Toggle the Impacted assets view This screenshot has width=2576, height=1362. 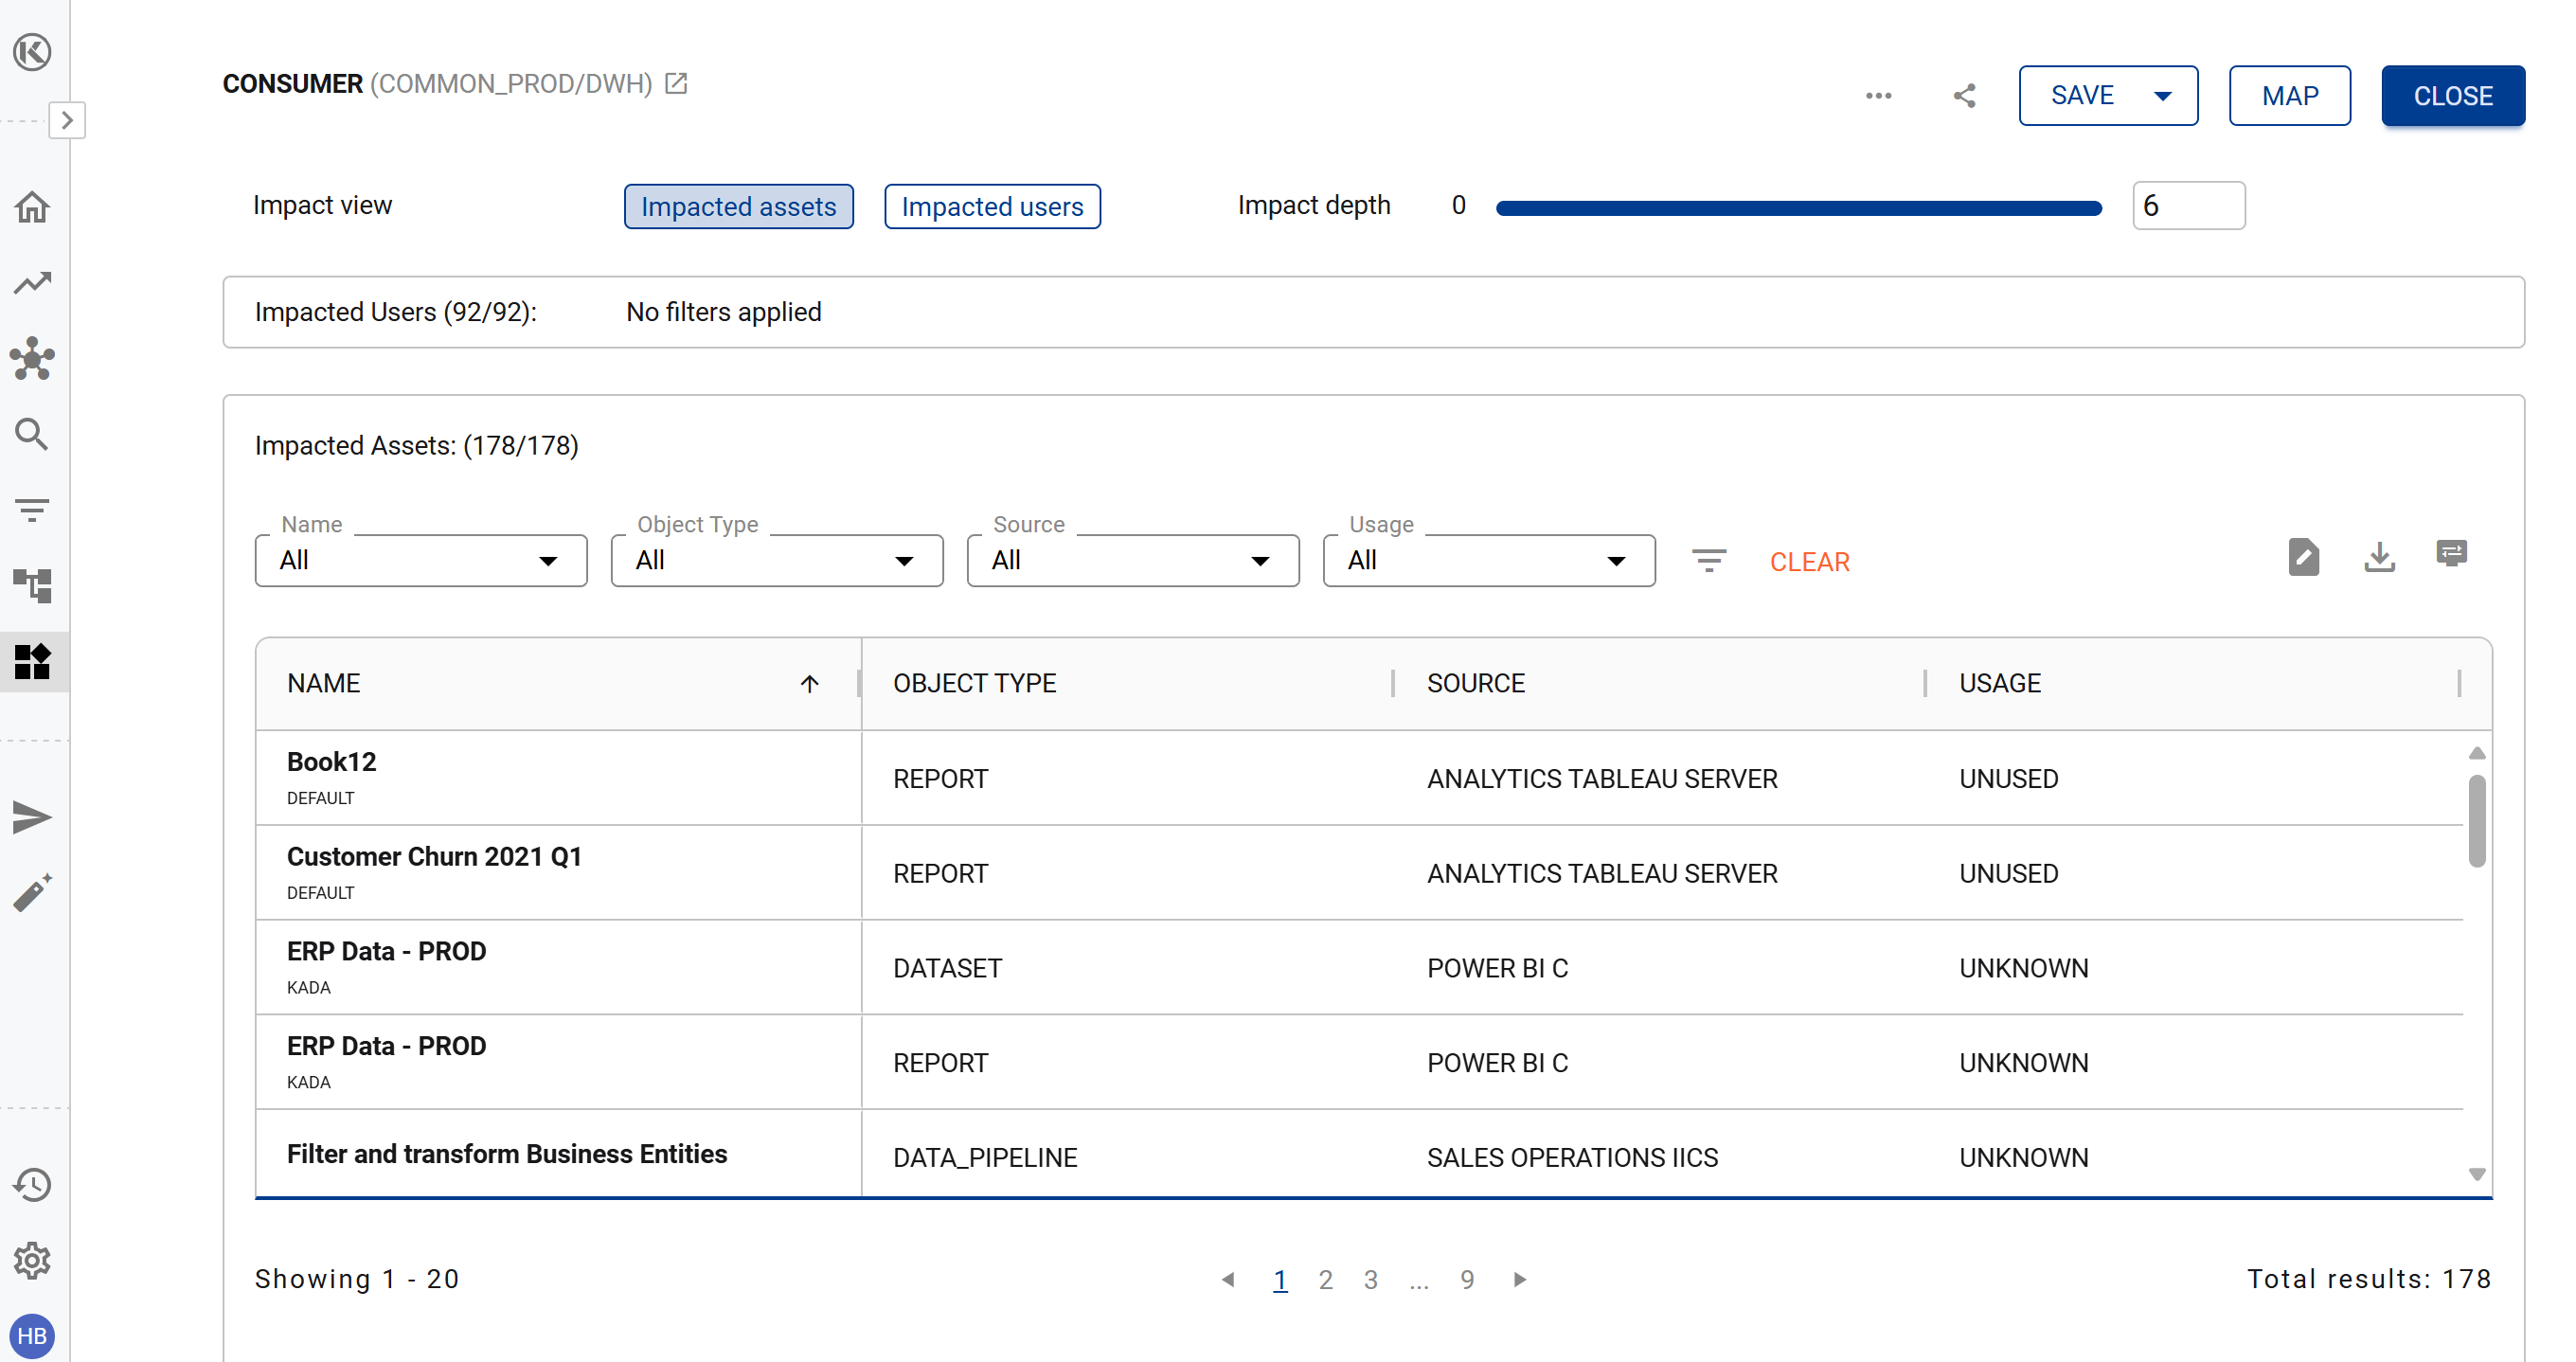coord(738,207)
